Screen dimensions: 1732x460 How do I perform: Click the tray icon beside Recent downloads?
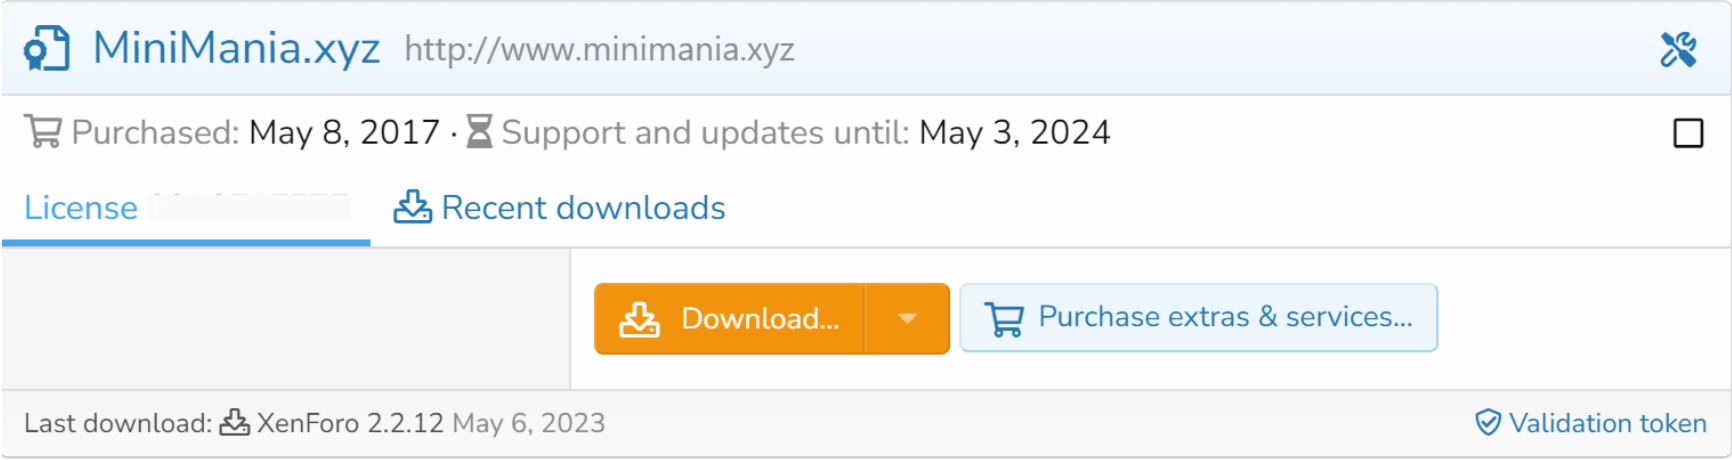pyautogui.click(x=412, y=207)
